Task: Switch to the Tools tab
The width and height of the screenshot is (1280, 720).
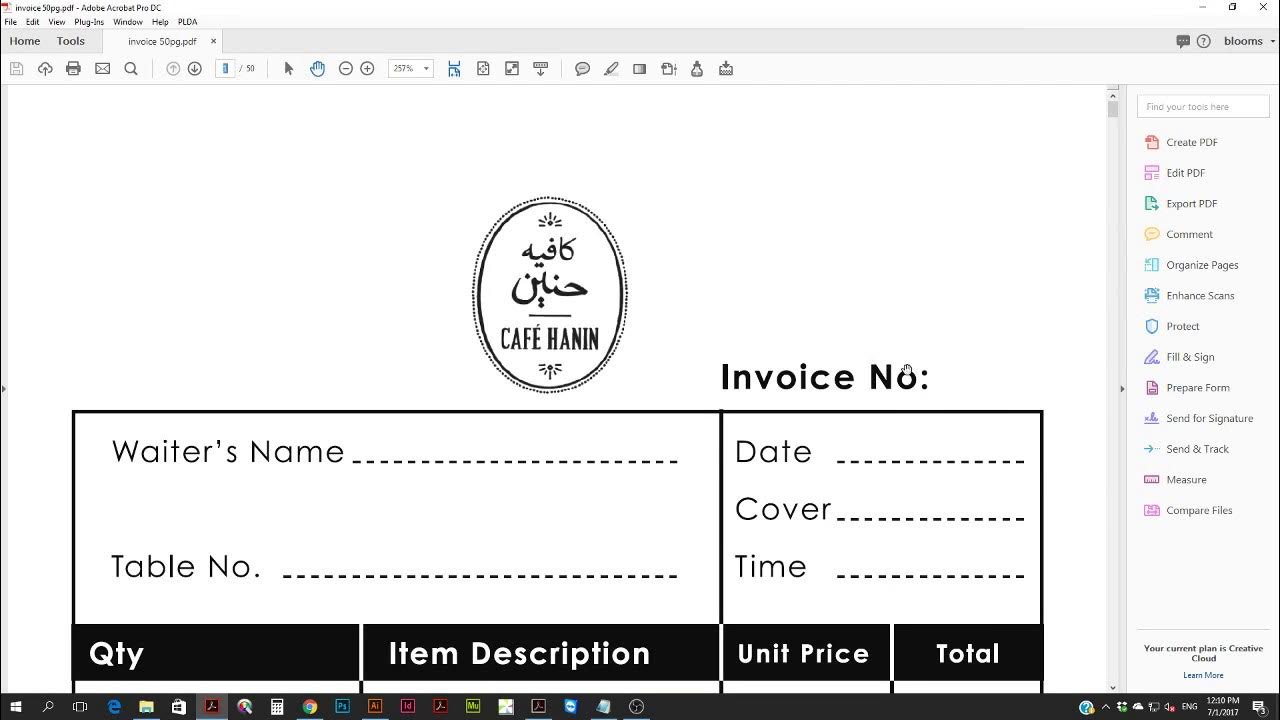Action: [x=71, y=41]
